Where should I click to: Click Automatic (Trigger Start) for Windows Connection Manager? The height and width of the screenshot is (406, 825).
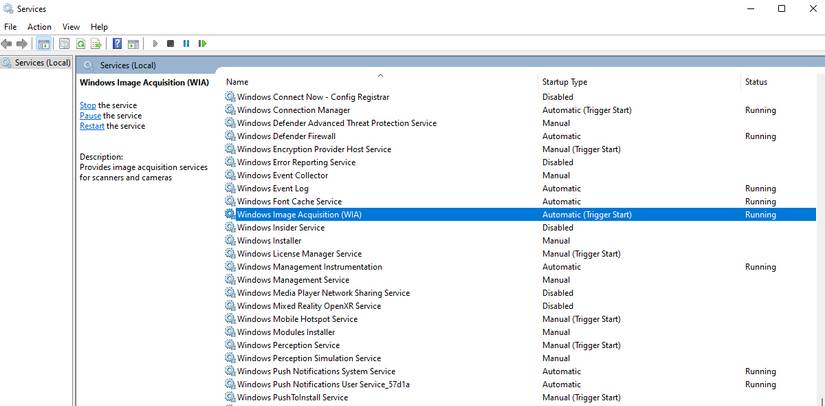pos(587,110)
